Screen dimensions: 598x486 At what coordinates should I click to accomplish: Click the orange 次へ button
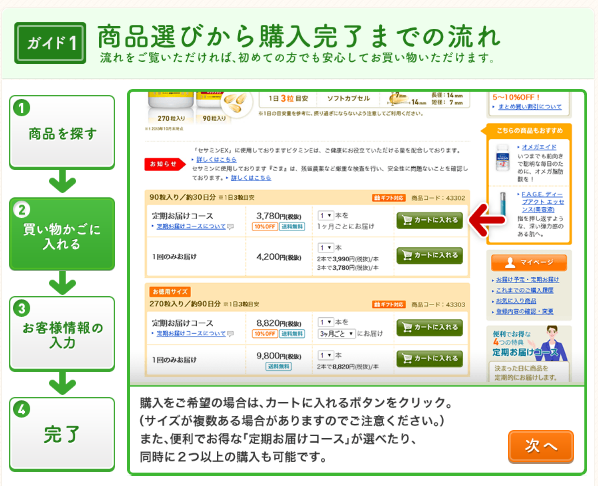click(540, 446)
